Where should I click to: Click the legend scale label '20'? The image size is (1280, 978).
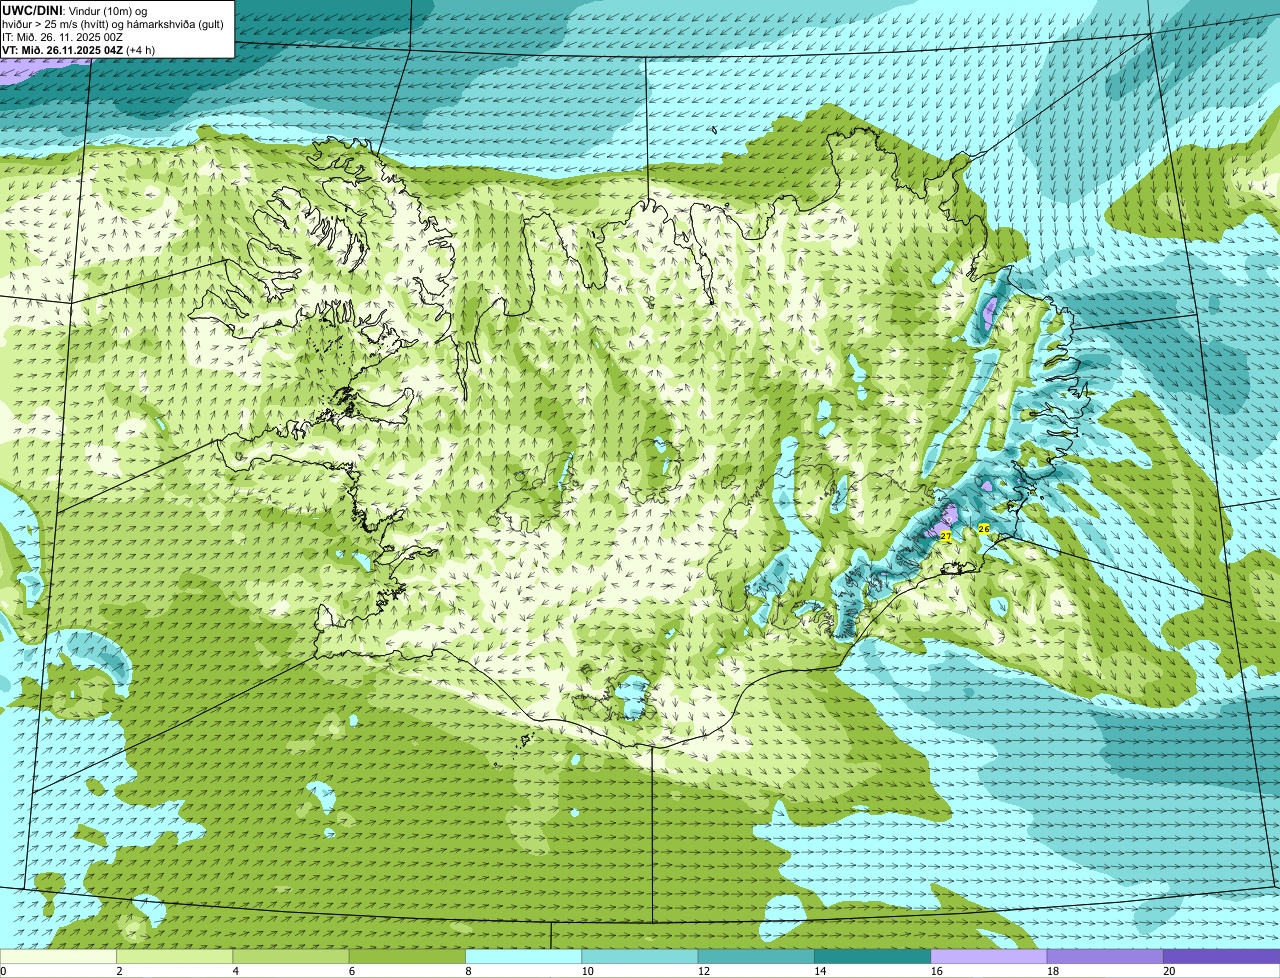tap(1169, 971)
